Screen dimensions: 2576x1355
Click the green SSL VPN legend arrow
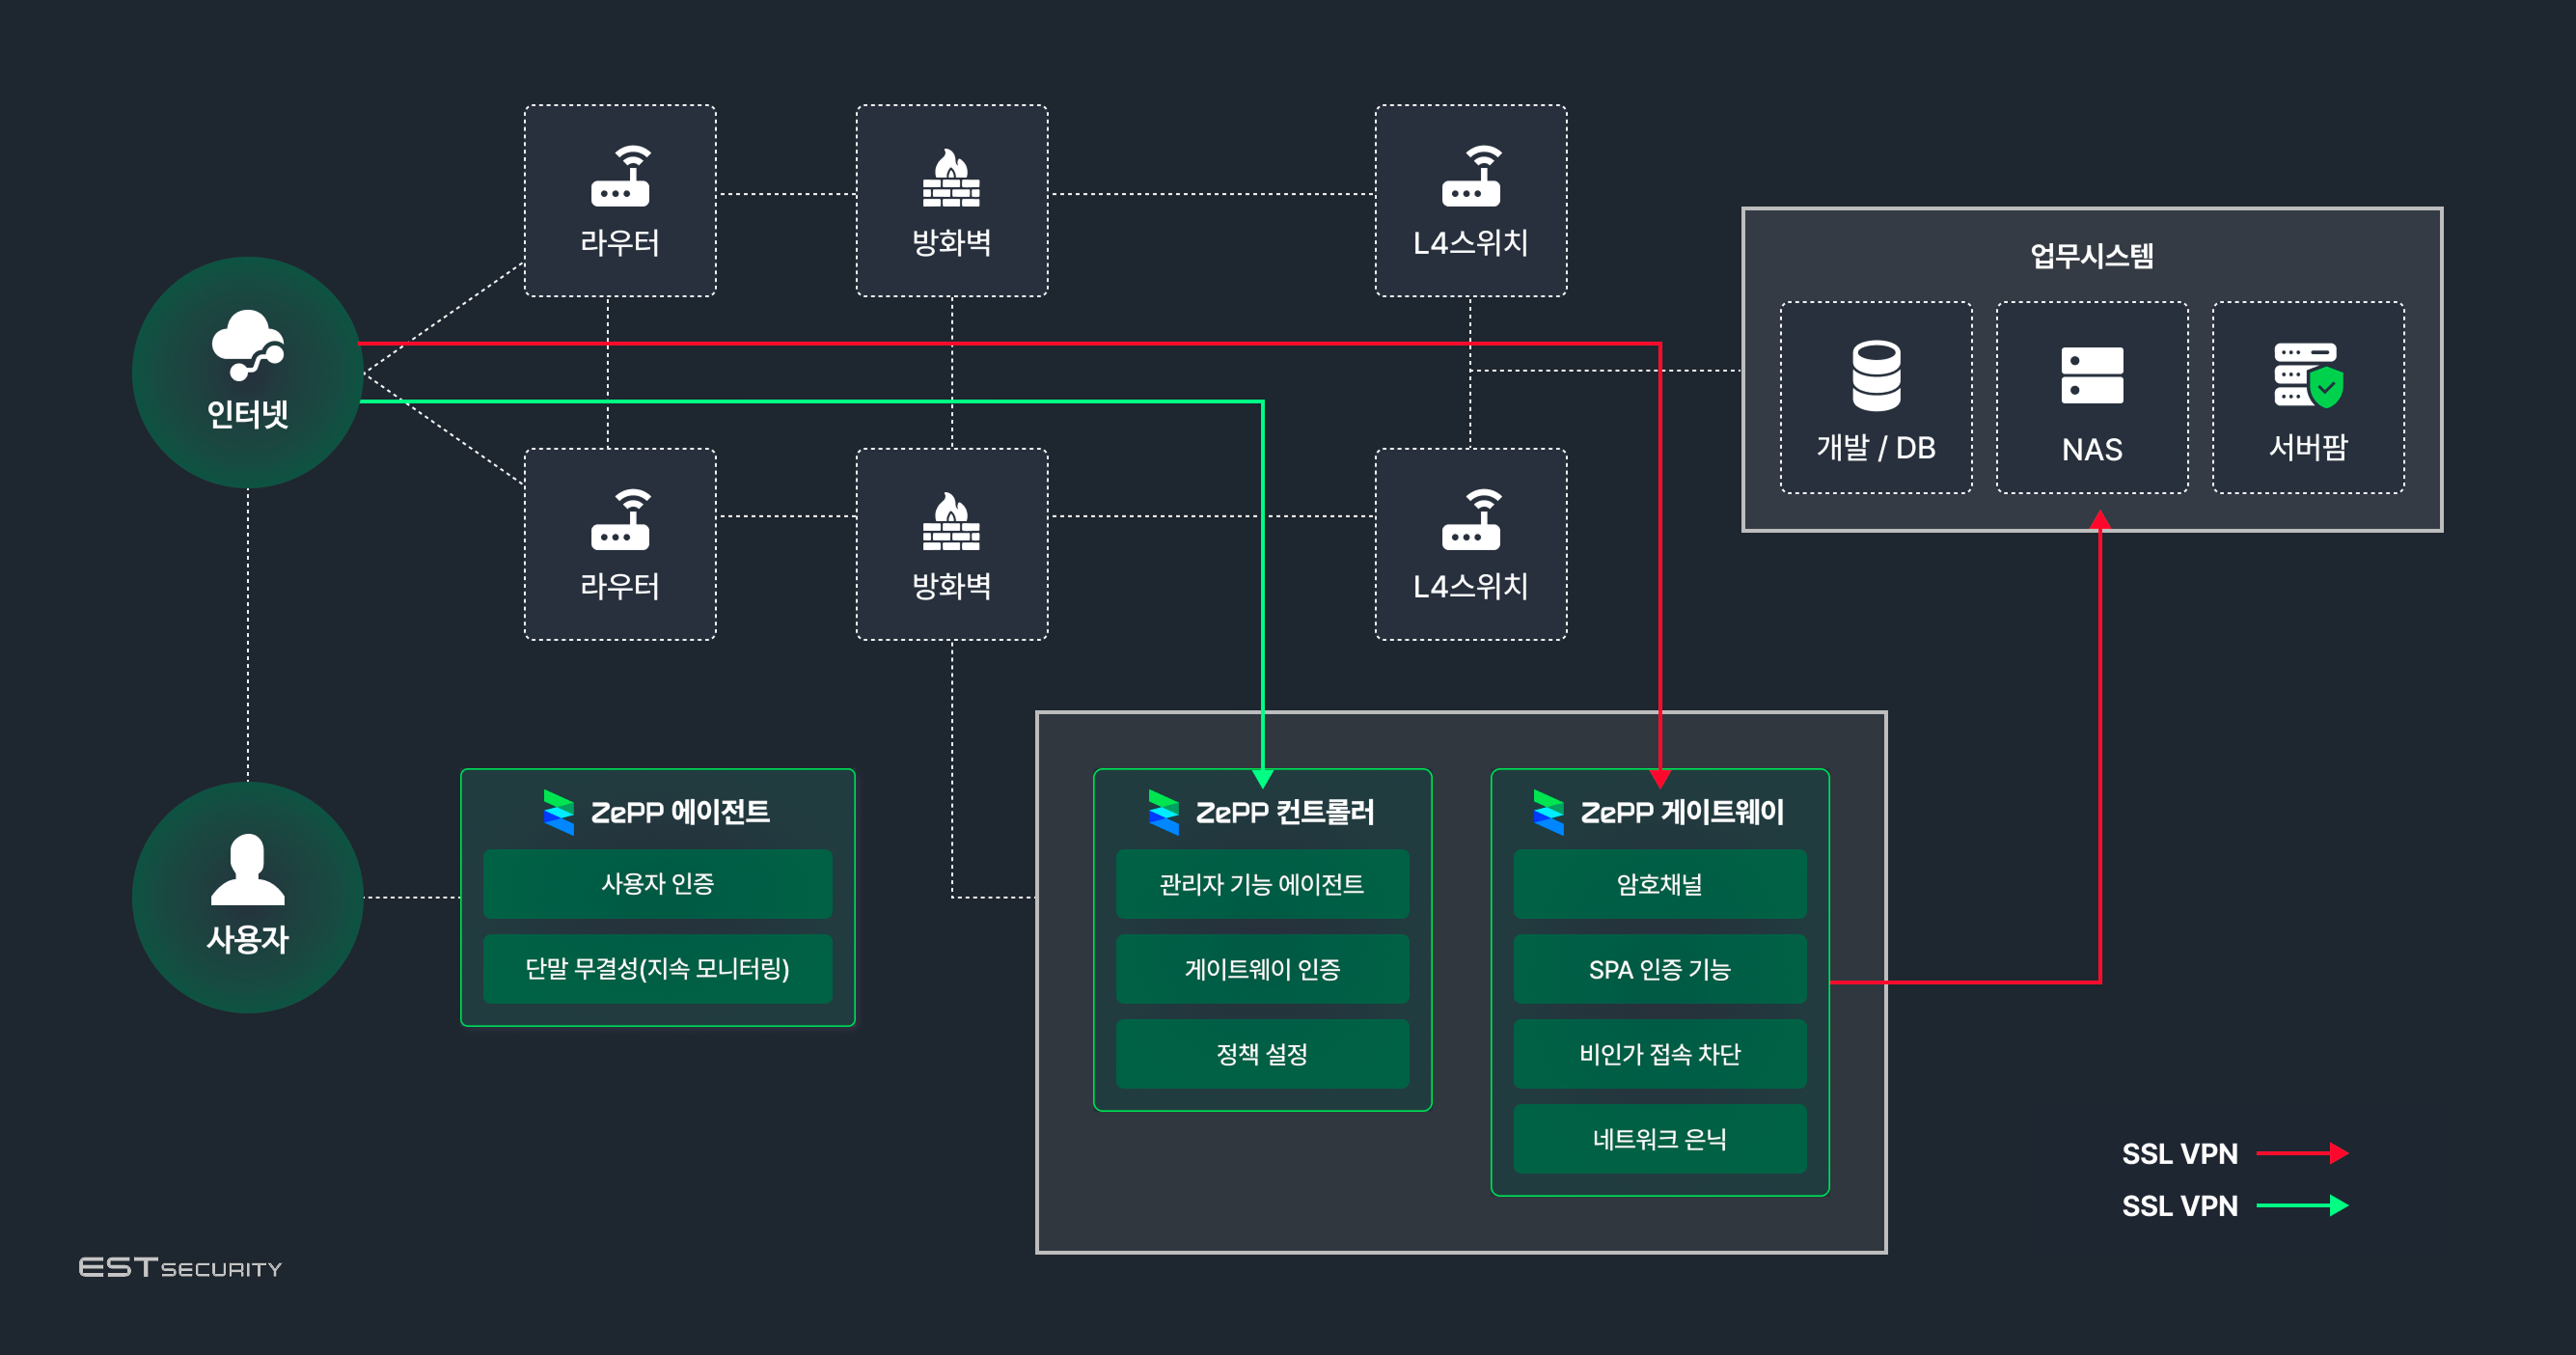point(2302,1205)
